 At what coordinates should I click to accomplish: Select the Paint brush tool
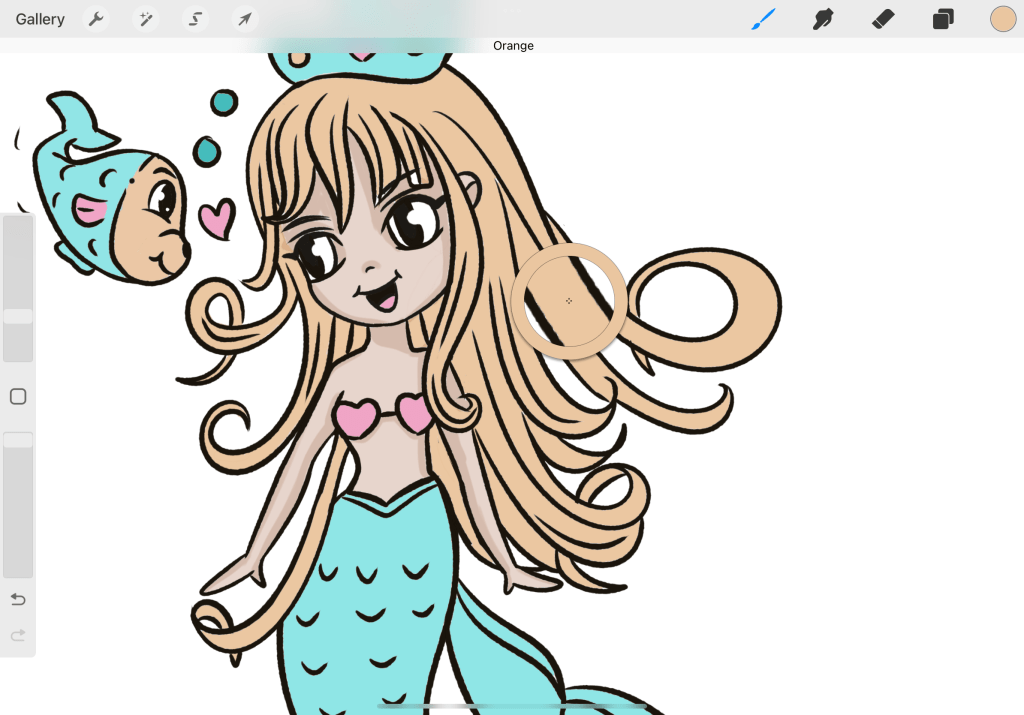[x=764, y=19]
